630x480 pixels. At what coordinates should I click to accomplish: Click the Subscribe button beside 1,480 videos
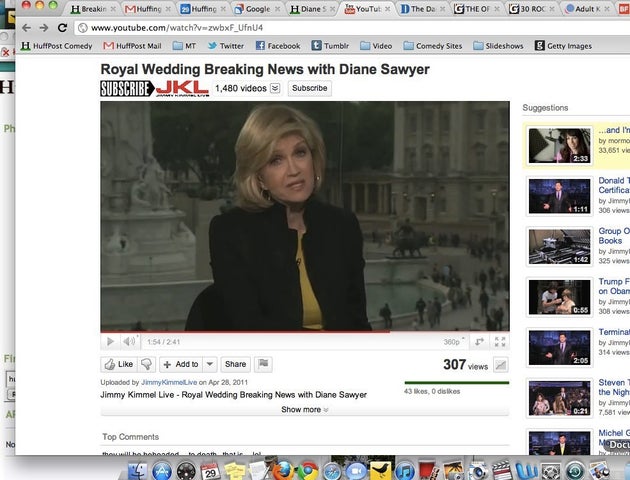click(309, 88)
